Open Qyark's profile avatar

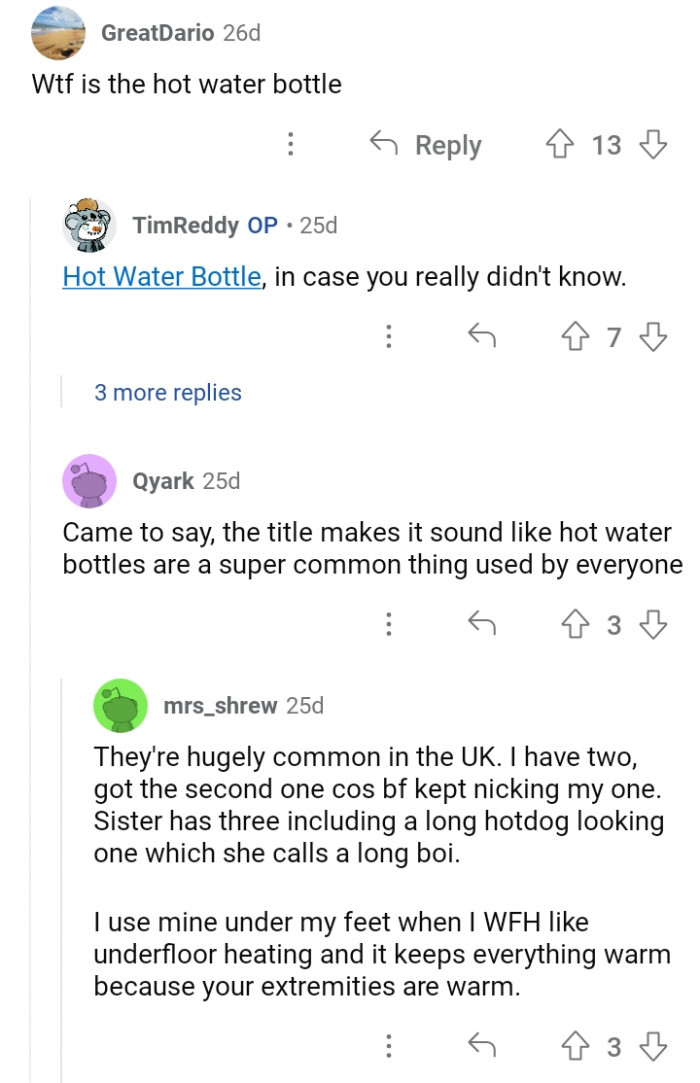coord(88,481)
